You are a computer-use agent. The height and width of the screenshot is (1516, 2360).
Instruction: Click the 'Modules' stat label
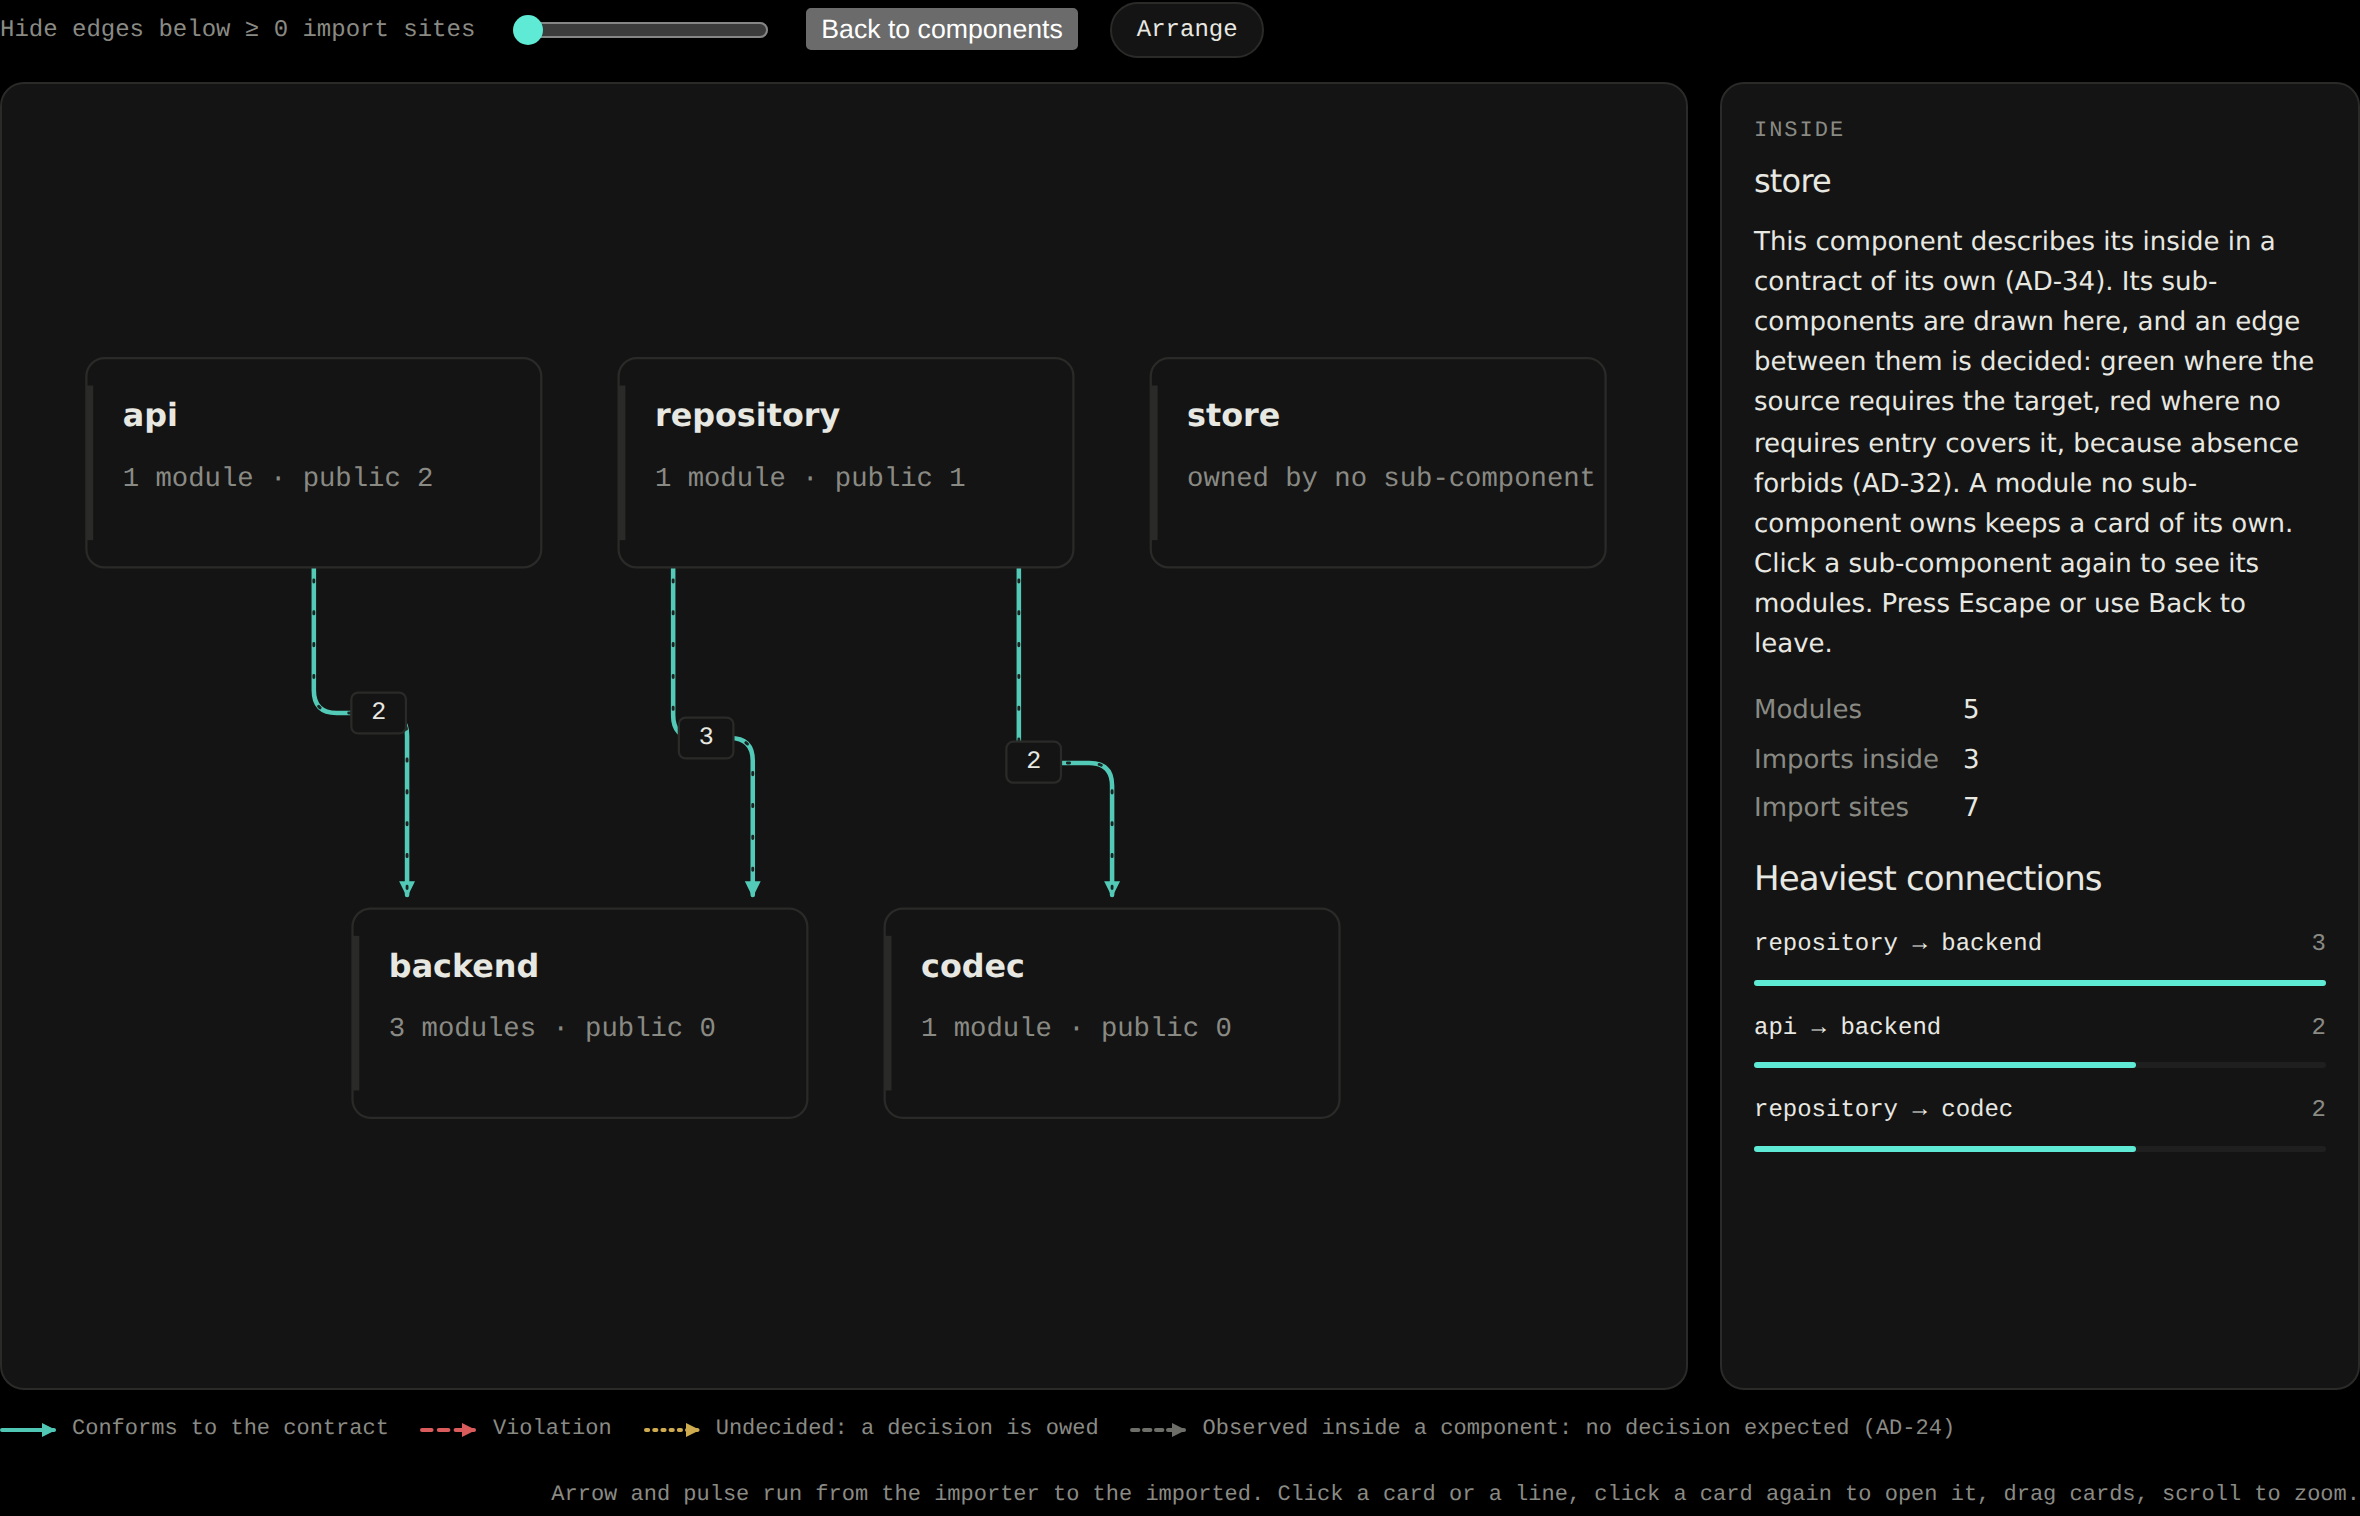(1807, 709)
